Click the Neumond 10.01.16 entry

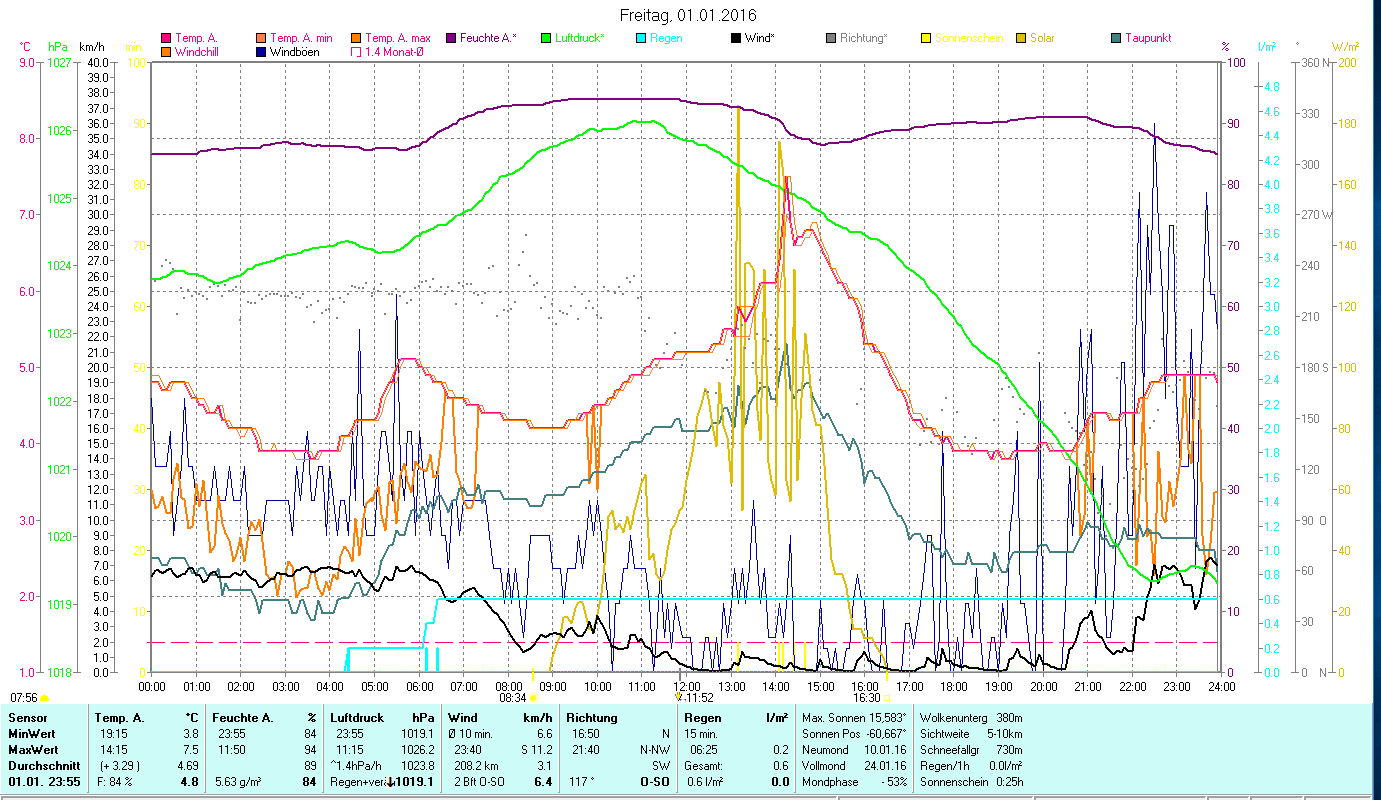[853, 750]
